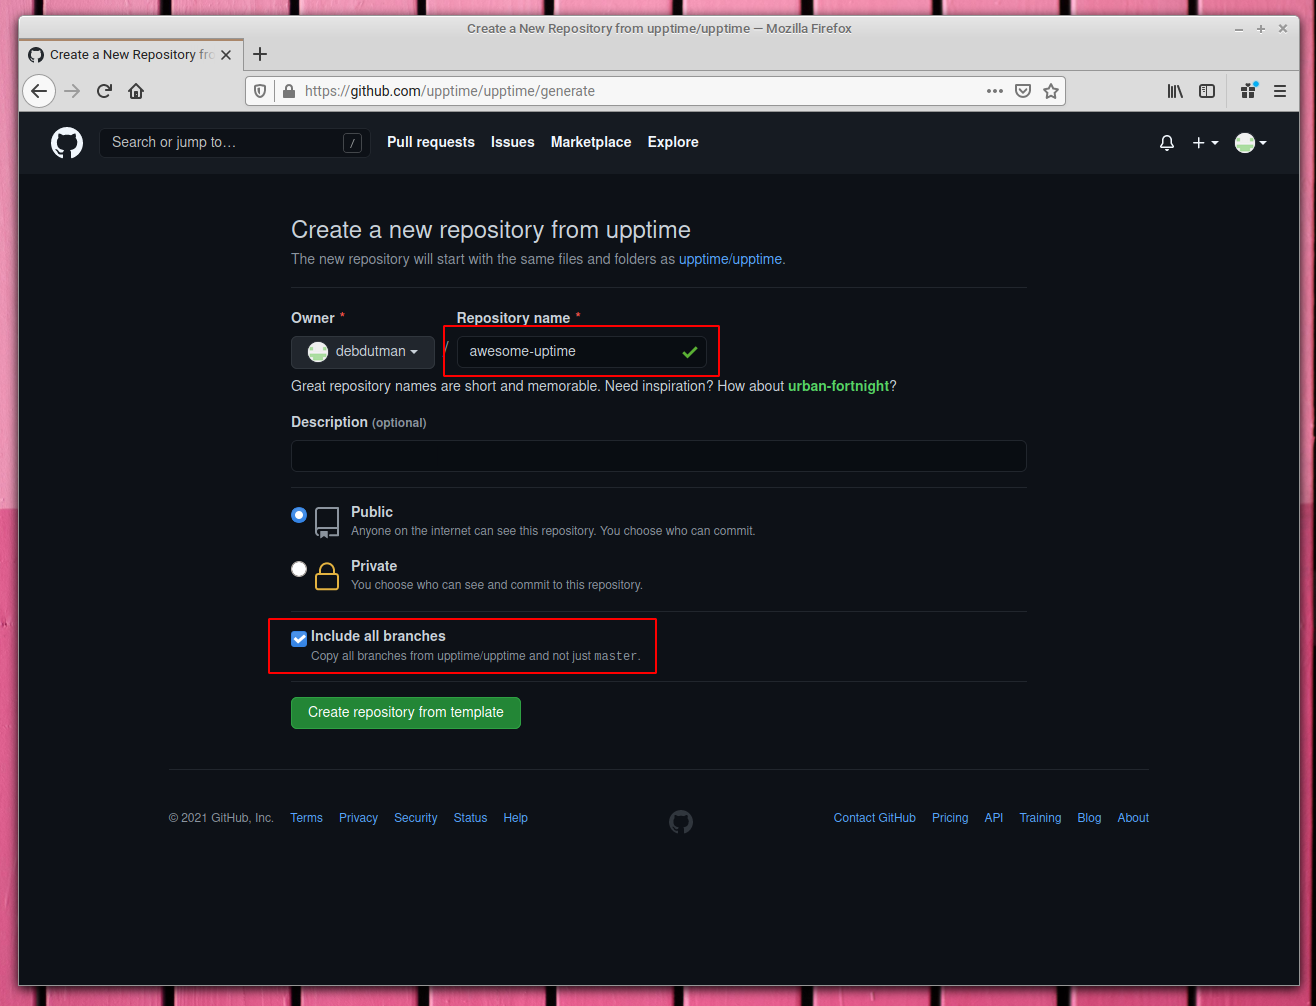
Task: Click Create repository from template
Action: click(x=405, y=712)
